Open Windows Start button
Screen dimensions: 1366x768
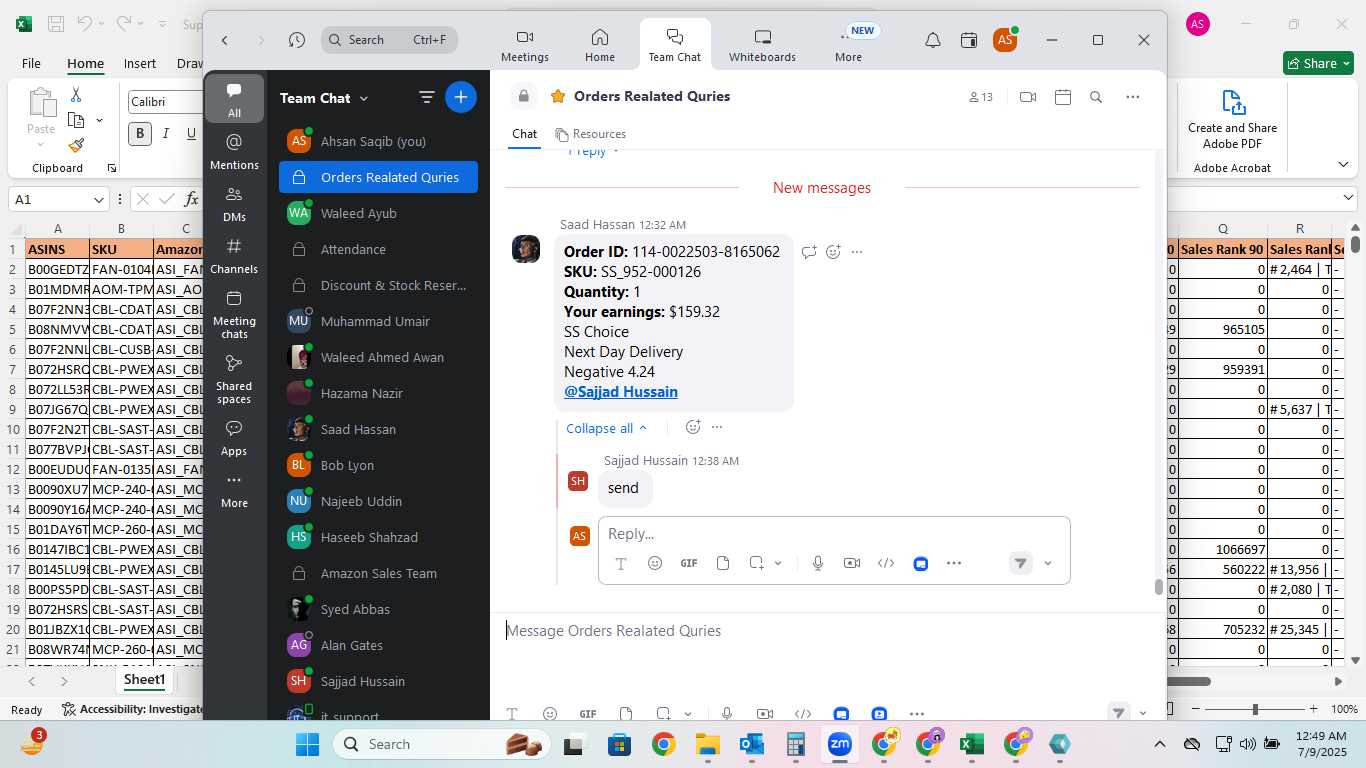(307, 744)
